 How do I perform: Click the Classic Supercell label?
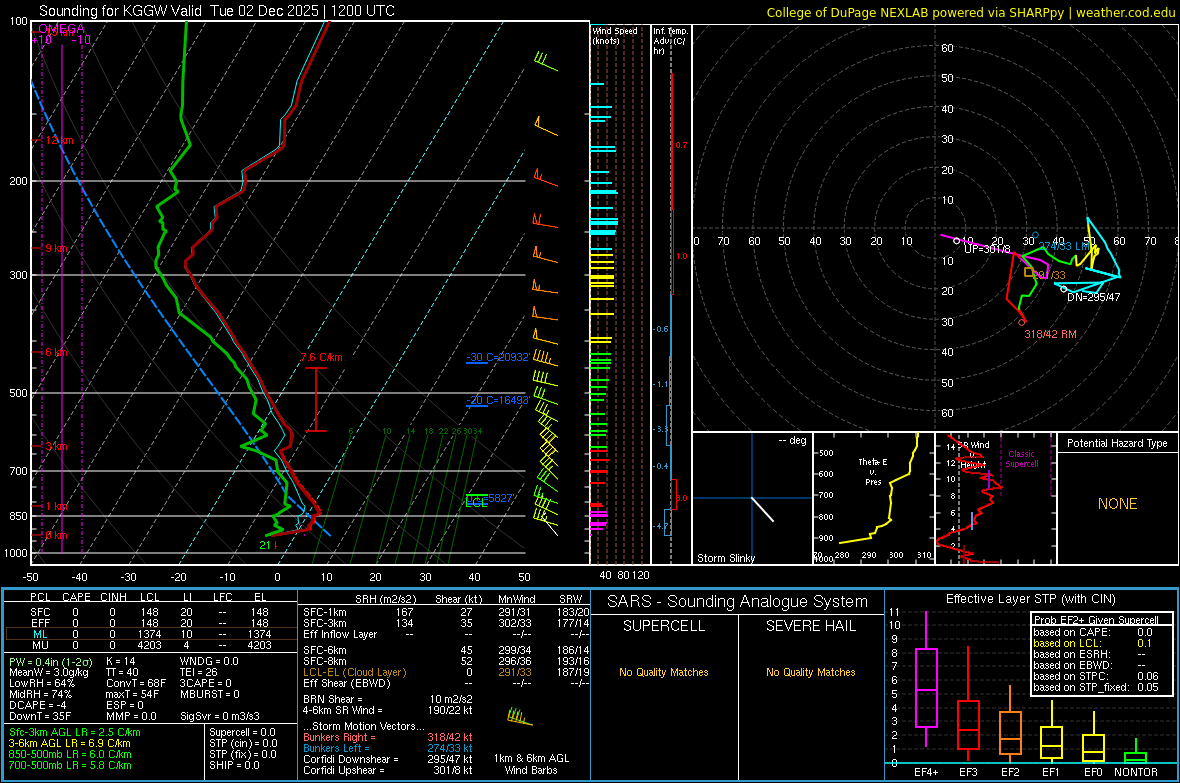(1021, 459)
